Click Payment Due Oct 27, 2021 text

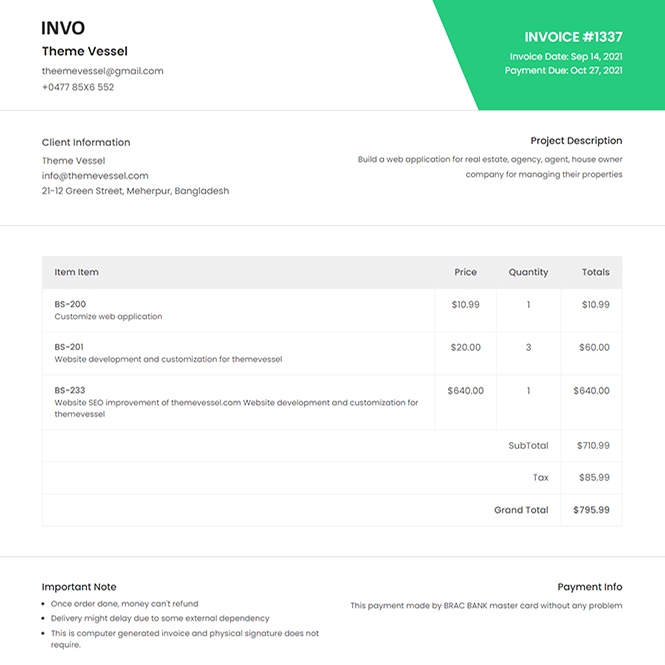pyautogui.click(x=563, y=70)
